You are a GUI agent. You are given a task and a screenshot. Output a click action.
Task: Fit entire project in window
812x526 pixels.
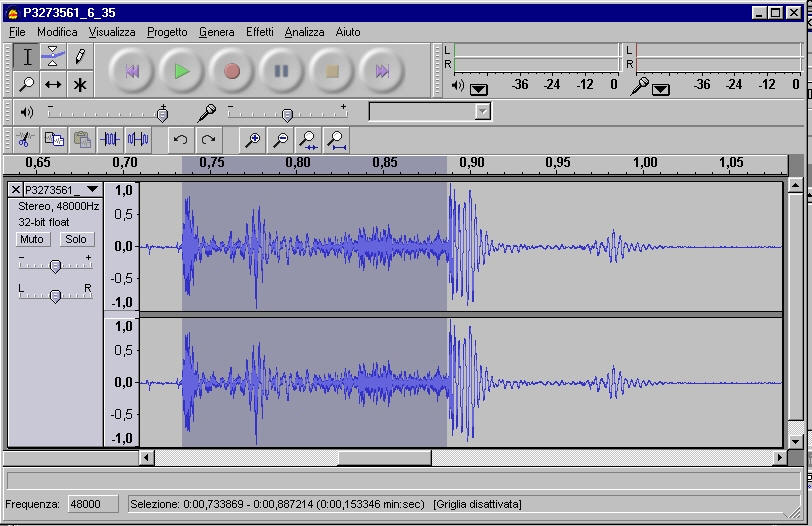tap(337, 139)
